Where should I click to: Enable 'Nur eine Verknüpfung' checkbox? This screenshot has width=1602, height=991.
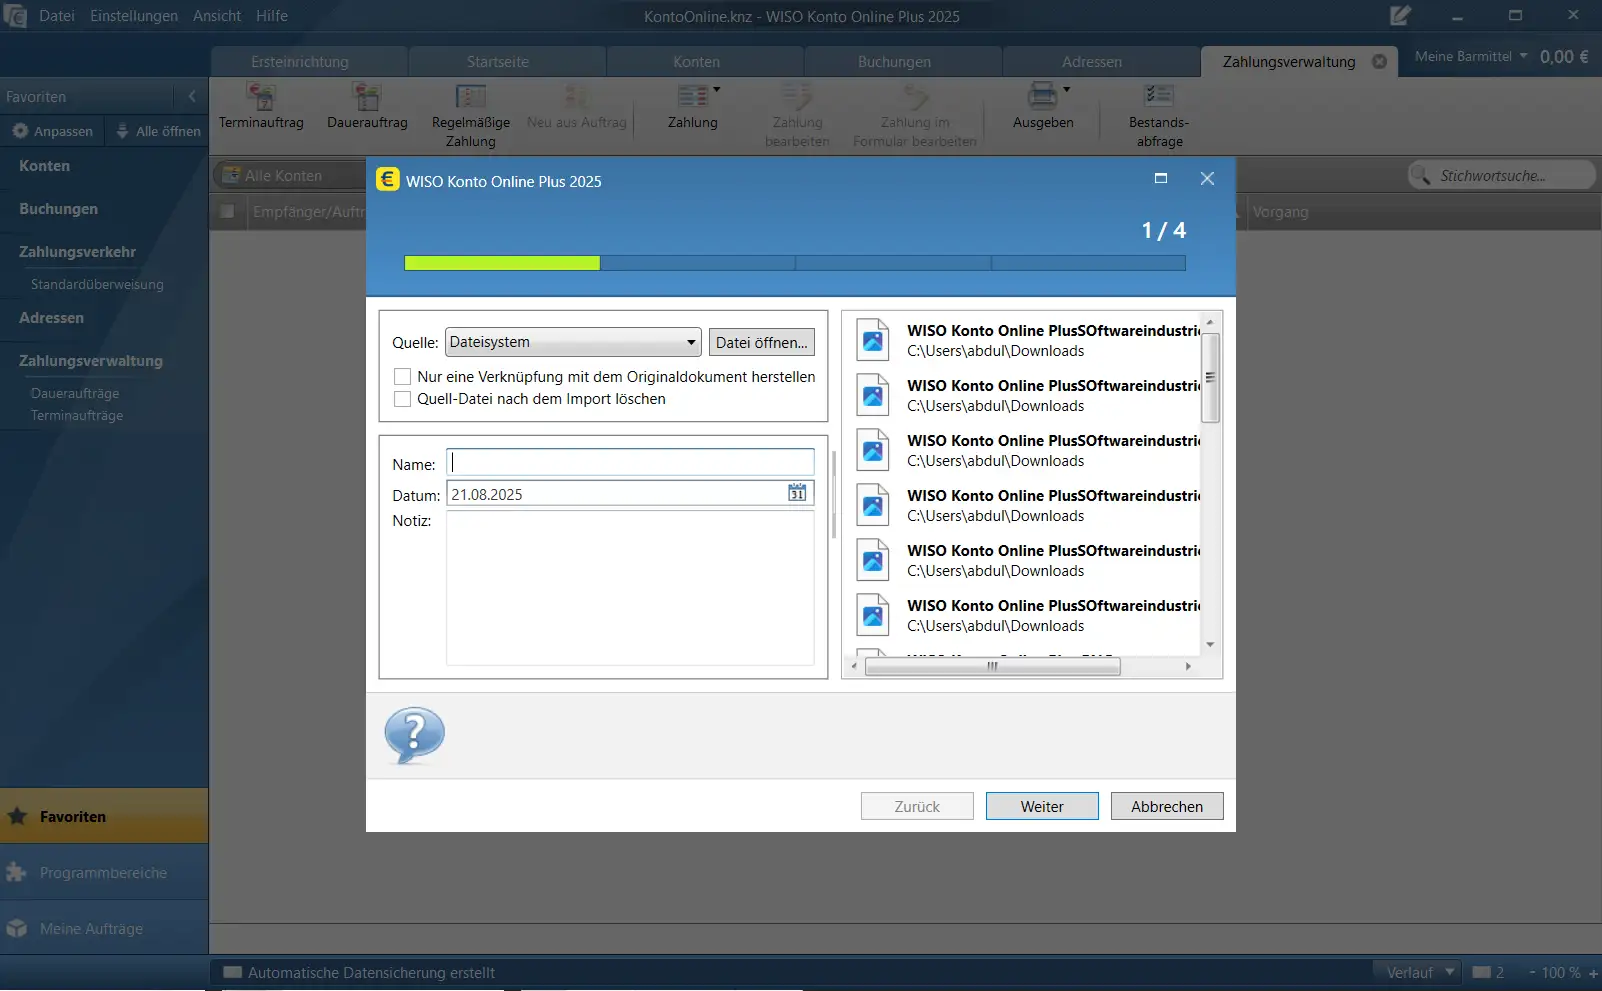click(403, 377)
